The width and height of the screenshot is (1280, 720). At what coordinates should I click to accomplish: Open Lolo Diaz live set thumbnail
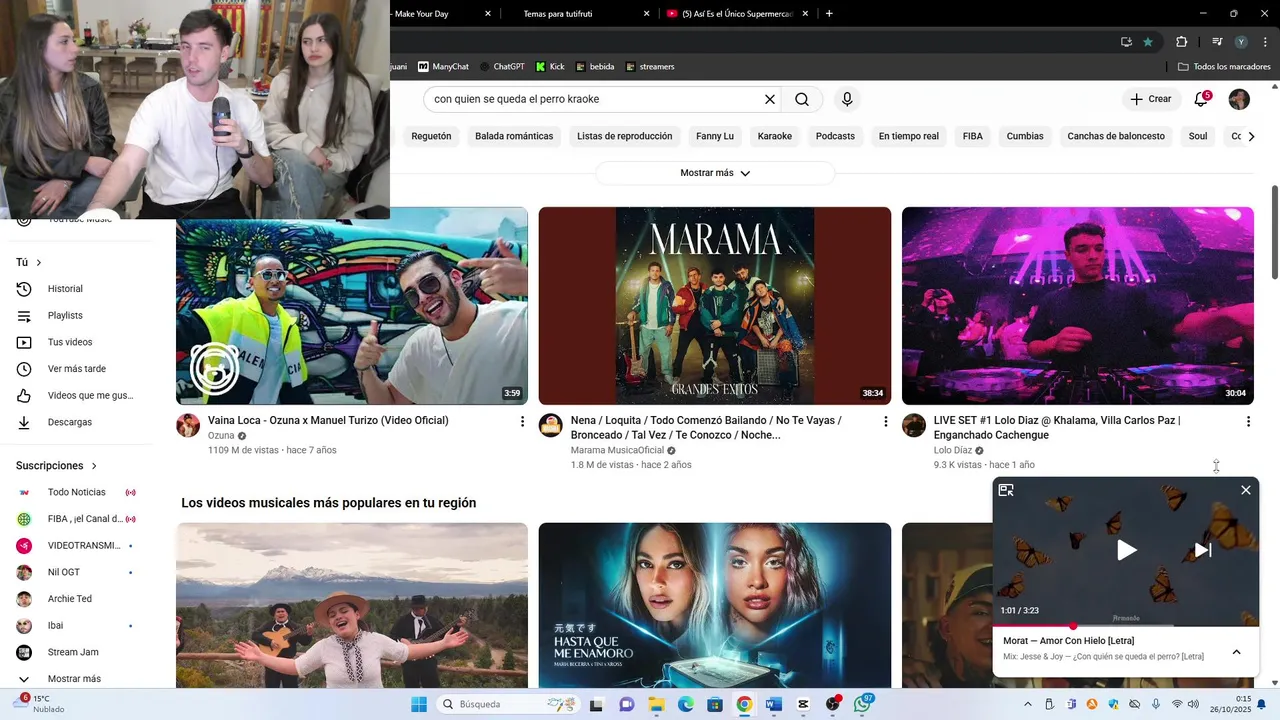tap(1078, 306)
